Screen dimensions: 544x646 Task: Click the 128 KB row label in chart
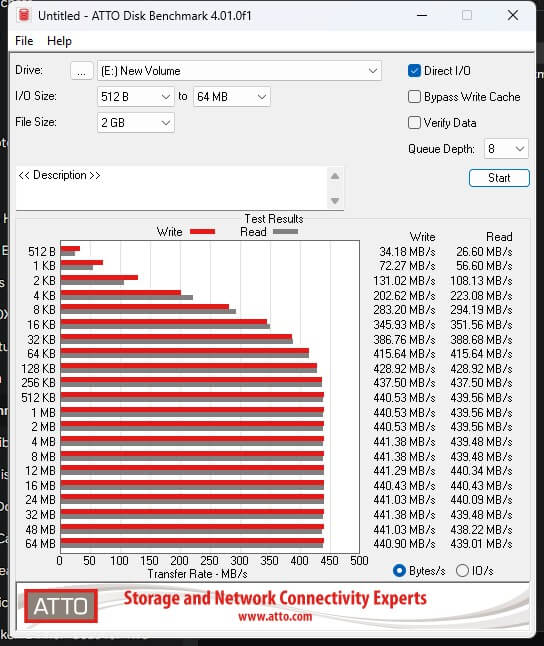[38, 369]
